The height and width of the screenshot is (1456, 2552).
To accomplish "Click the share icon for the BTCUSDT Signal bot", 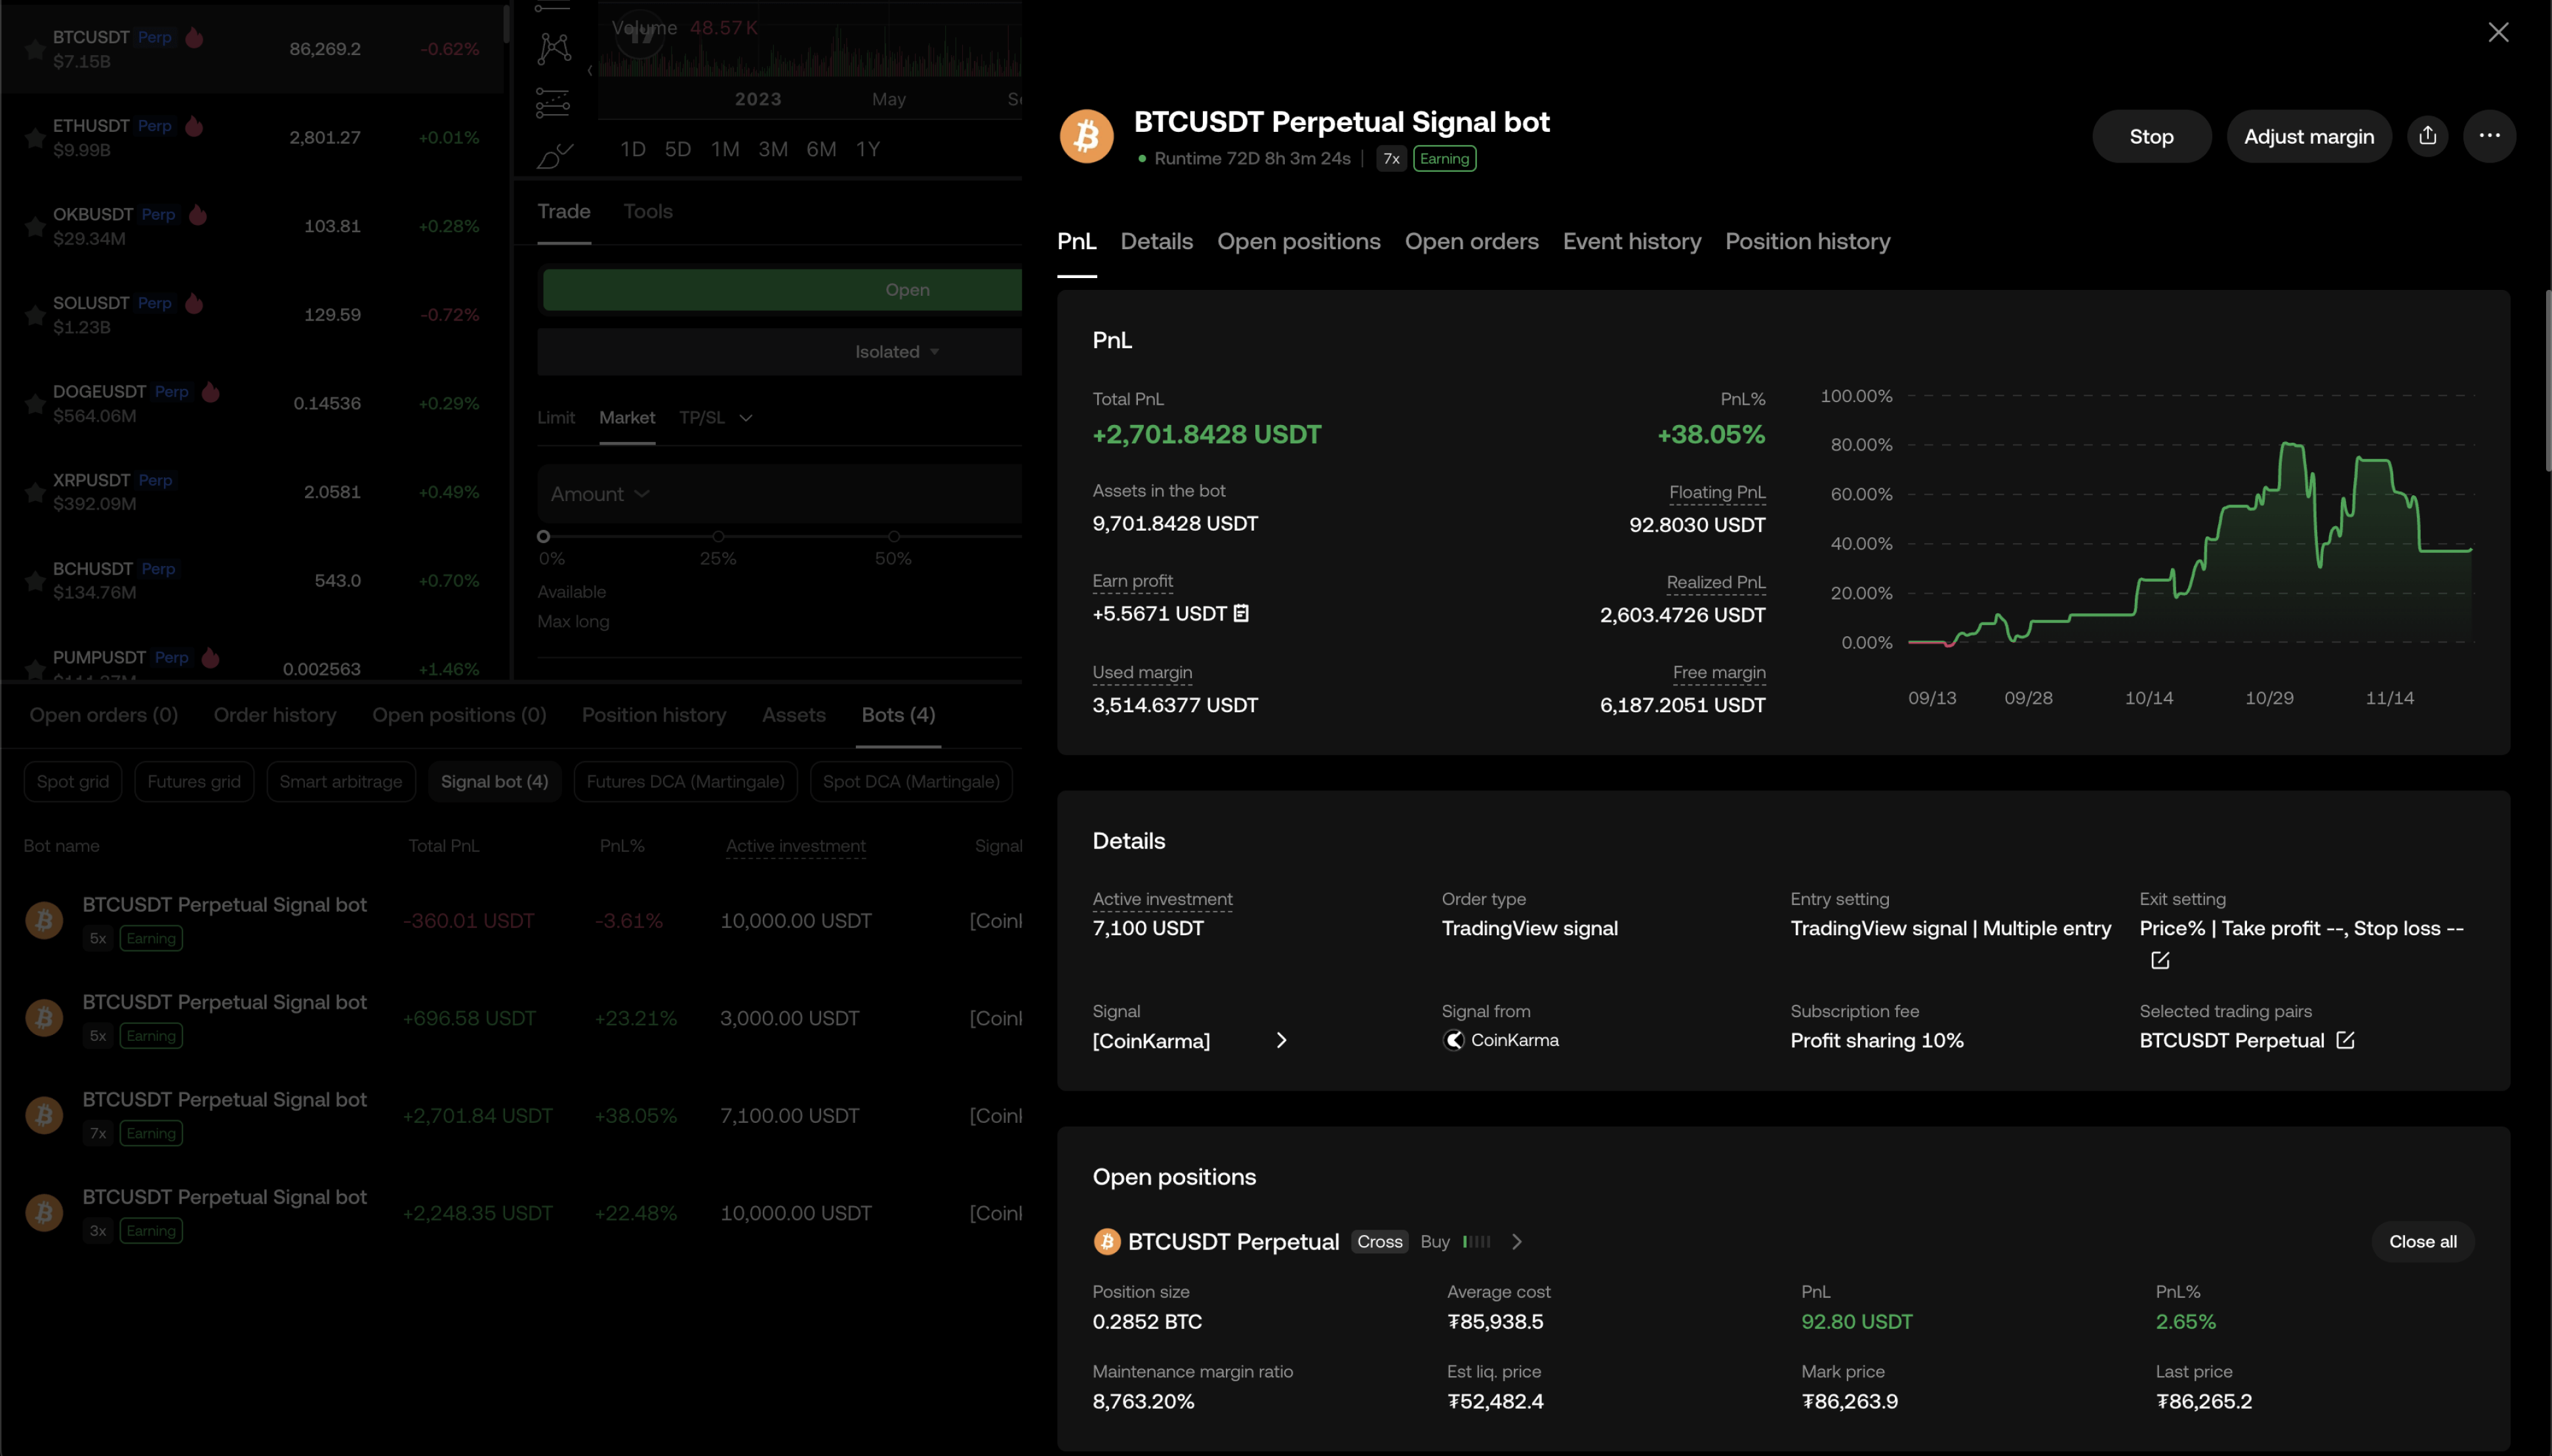I will coord(2427,136).
